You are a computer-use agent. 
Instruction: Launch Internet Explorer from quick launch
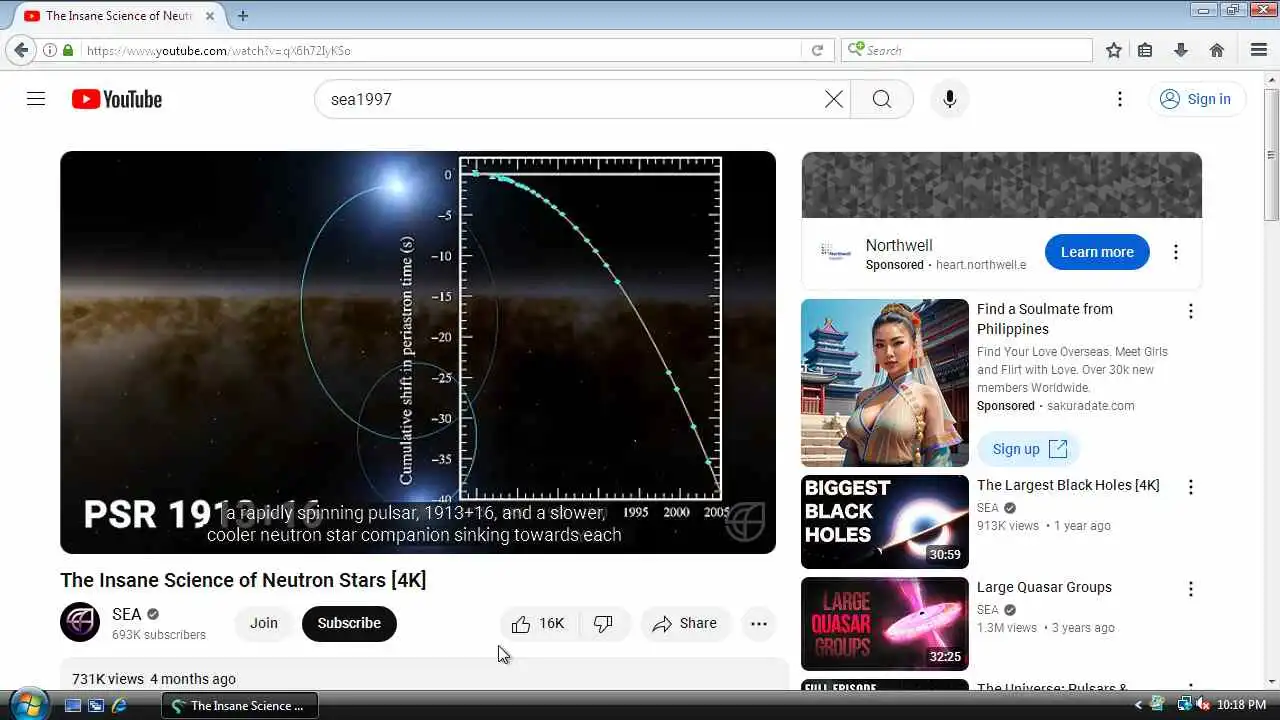119,705
